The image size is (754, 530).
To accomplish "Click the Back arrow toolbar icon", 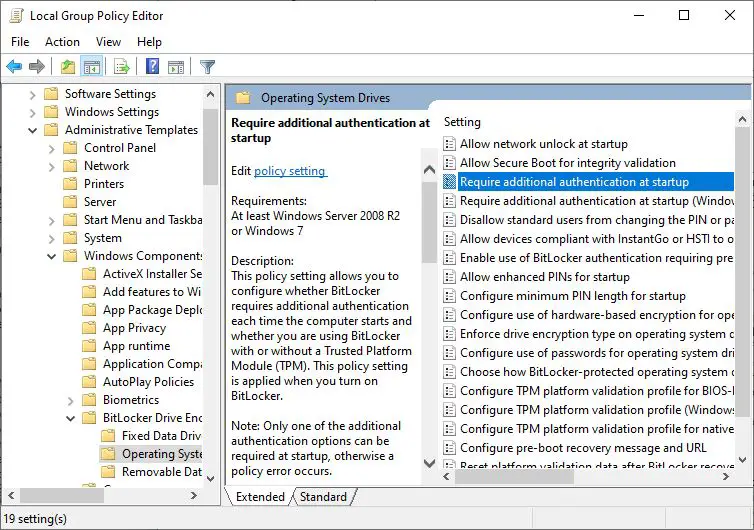I will click(x=14, y=66).
